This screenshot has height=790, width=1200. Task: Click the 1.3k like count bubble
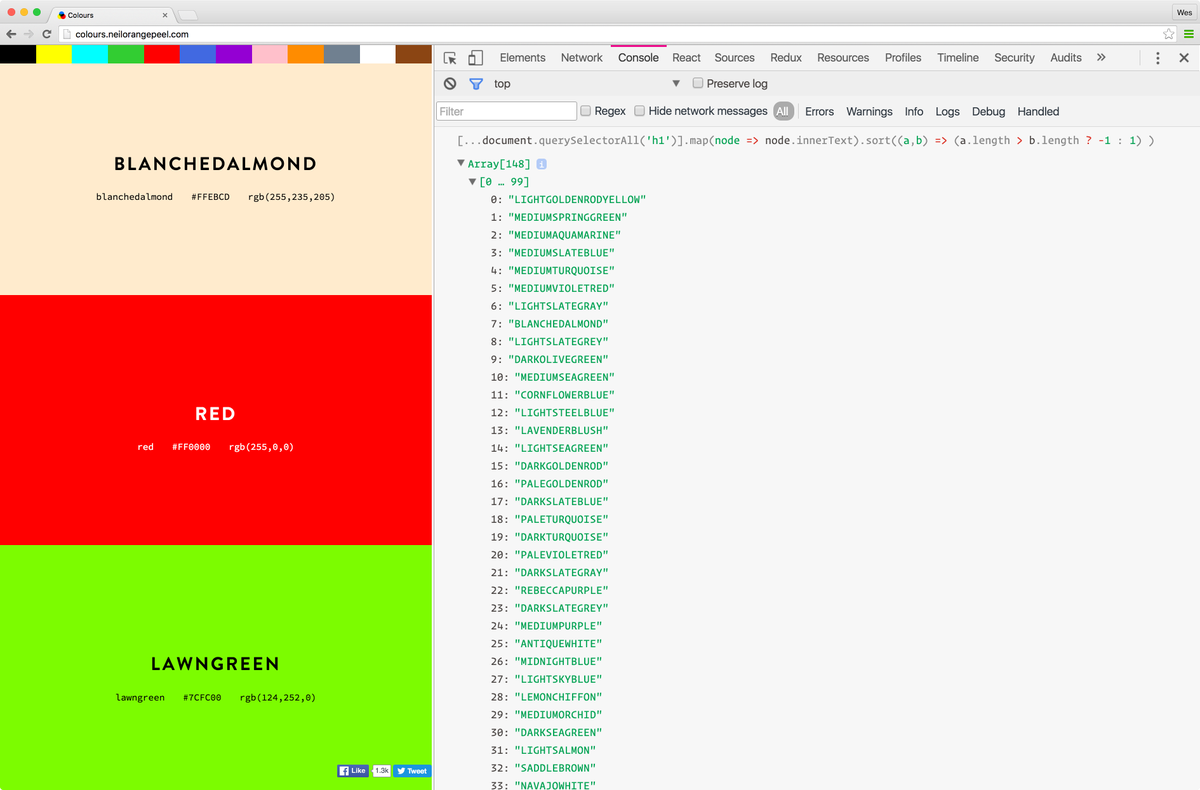(381, 771)
